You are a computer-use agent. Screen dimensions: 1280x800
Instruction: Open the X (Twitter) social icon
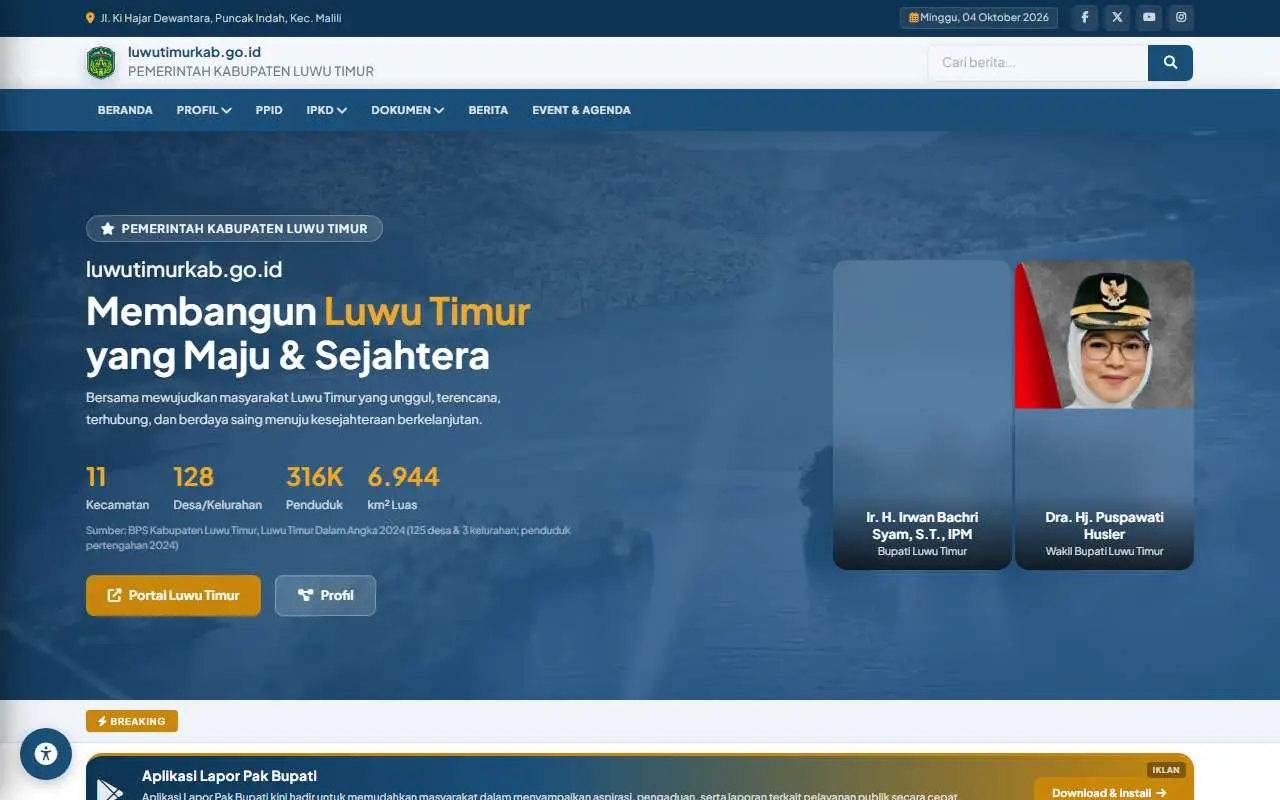1117,17
